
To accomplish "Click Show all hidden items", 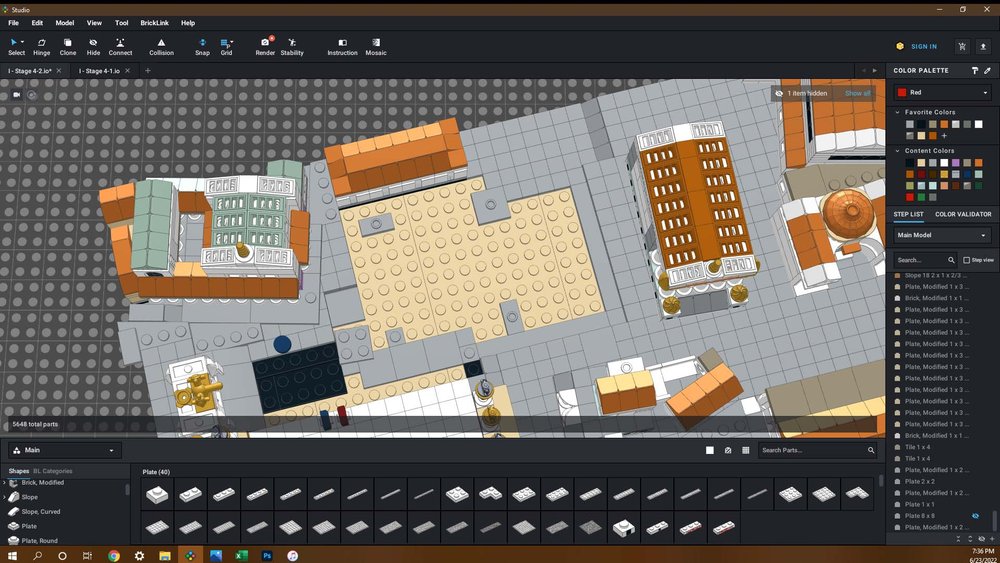I will point(857,93).
